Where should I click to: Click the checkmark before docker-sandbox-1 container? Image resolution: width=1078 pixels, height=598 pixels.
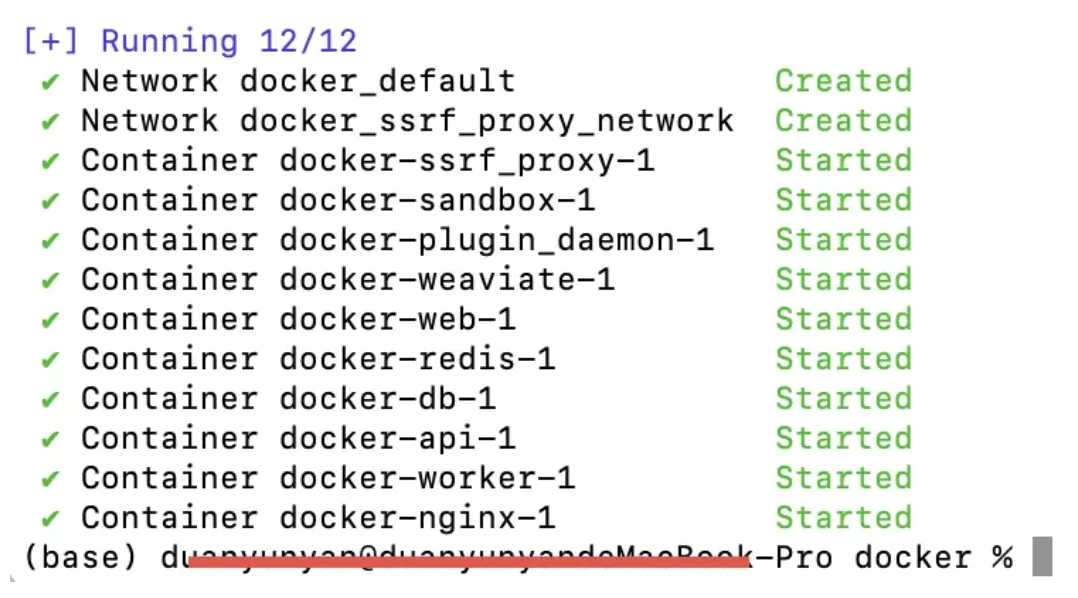pyautogui.click(x=50, y=201)
